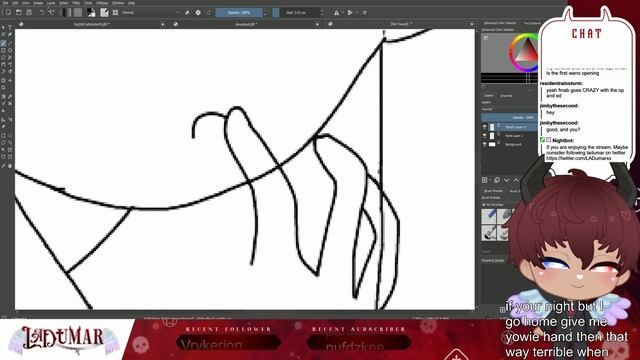Viewport: 640px width, 360px height.
Task: Open the Filter menu
Action: click(x=76, y=3)
